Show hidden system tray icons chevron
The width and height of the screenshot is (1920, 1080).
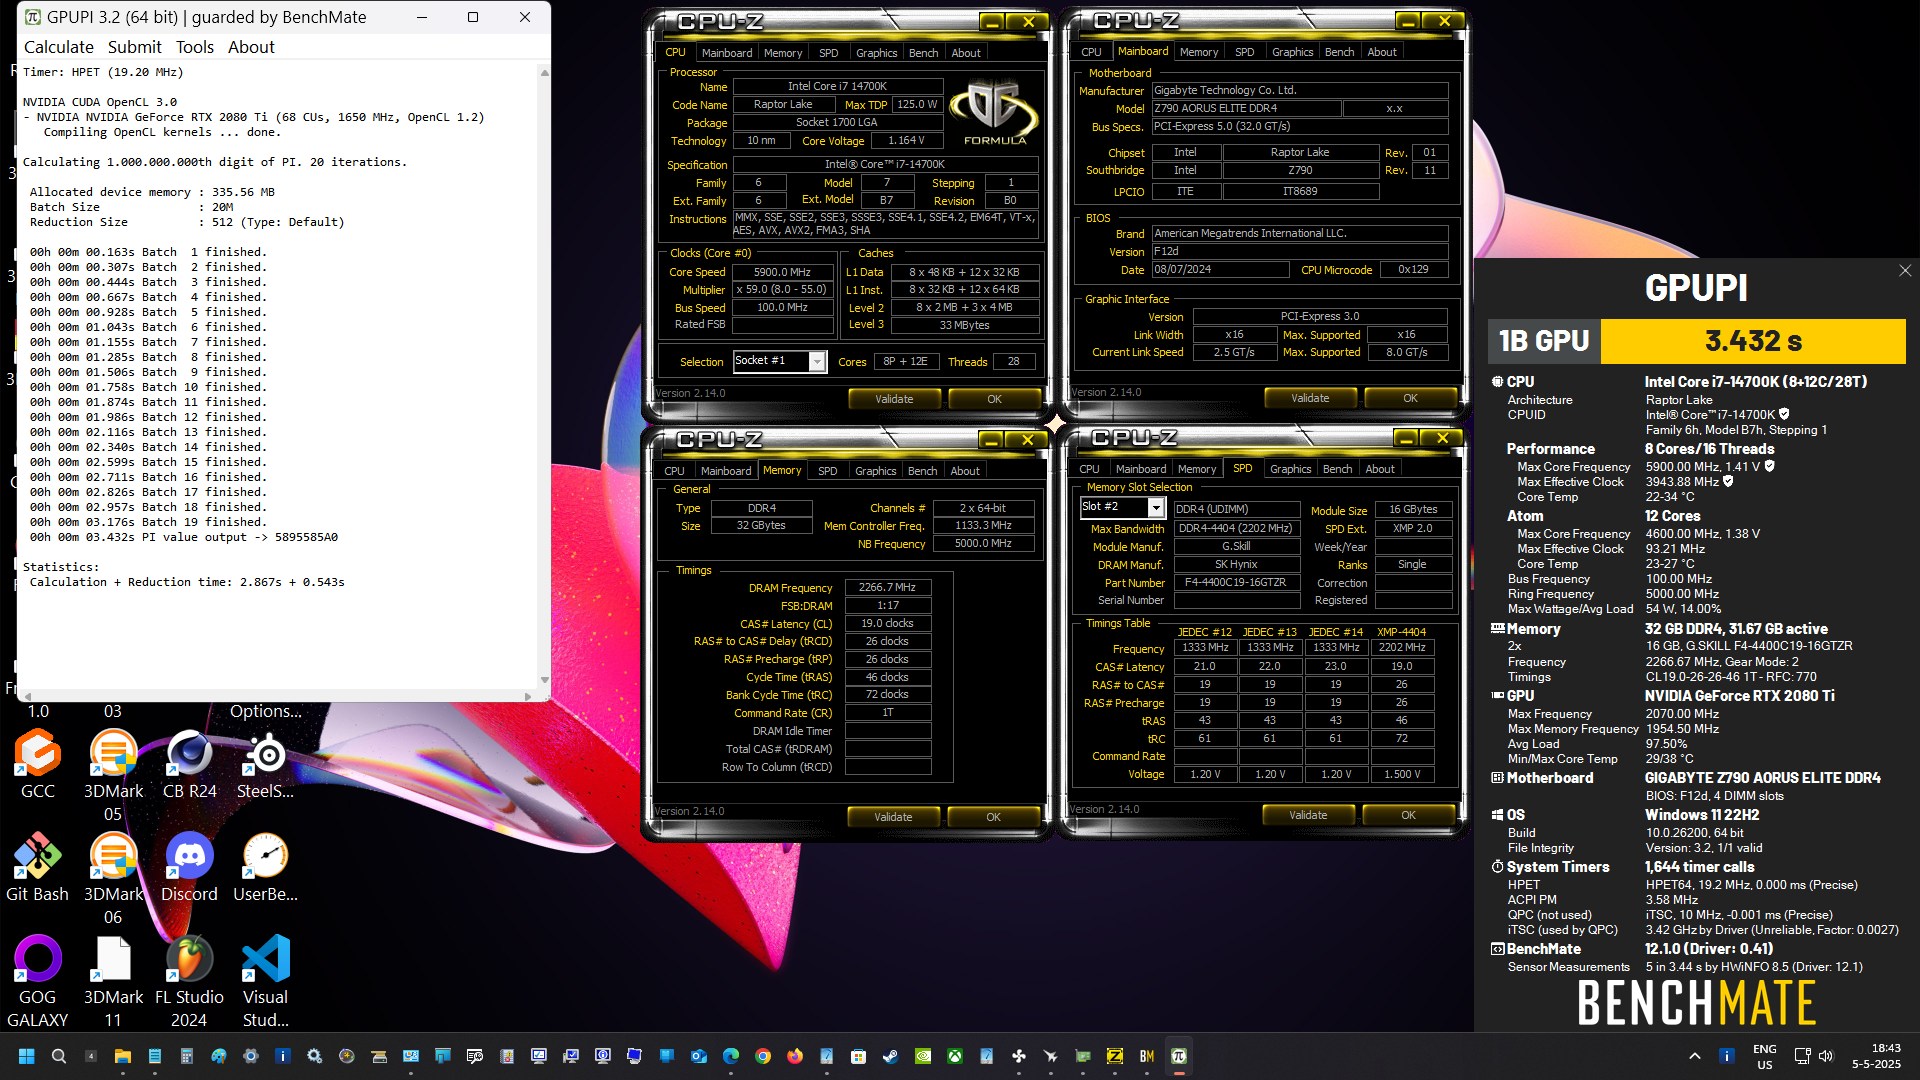click(x=1694, y=1056)
